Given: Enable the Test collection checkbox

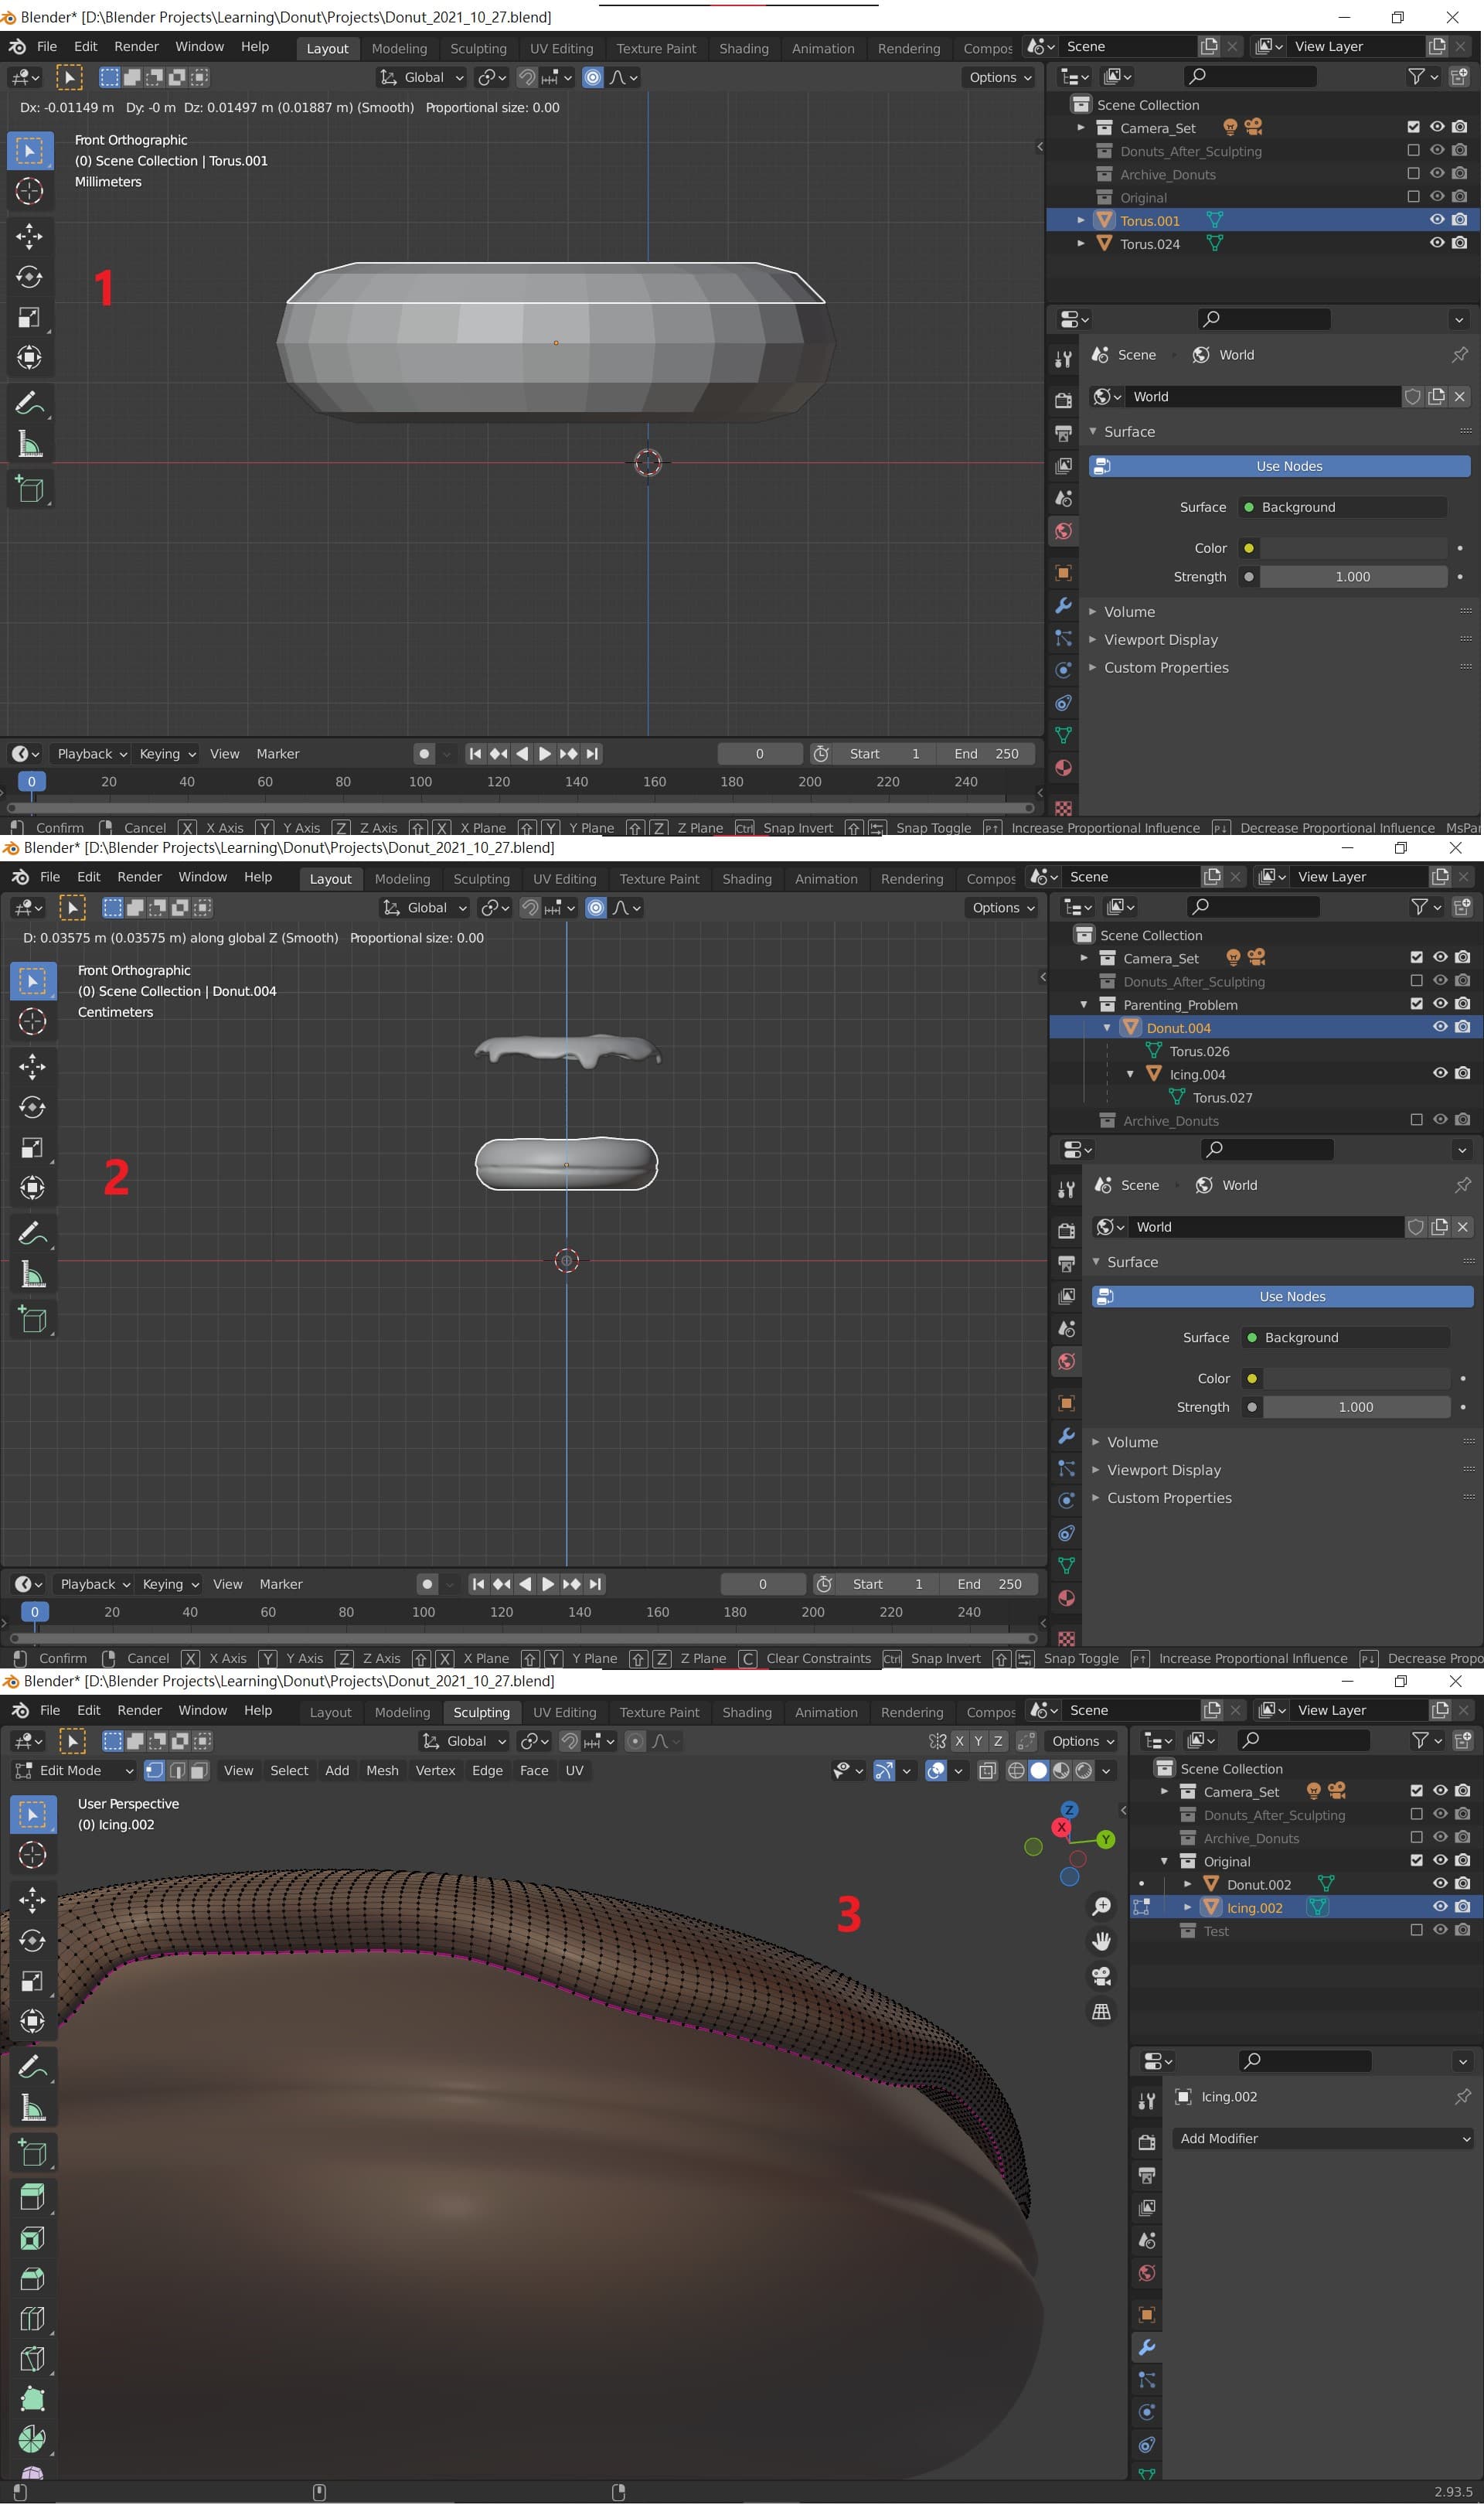Looking at the screenshot, I should click(1416, 1929).
